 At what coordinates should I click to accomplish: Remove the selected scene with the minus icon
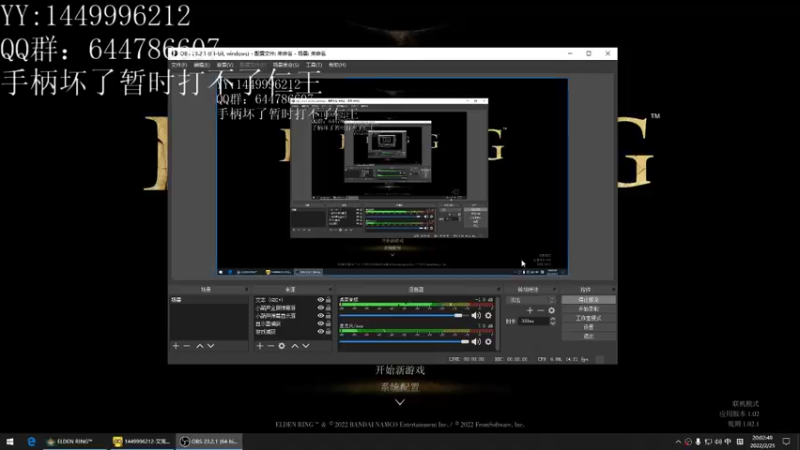[187, 346]
